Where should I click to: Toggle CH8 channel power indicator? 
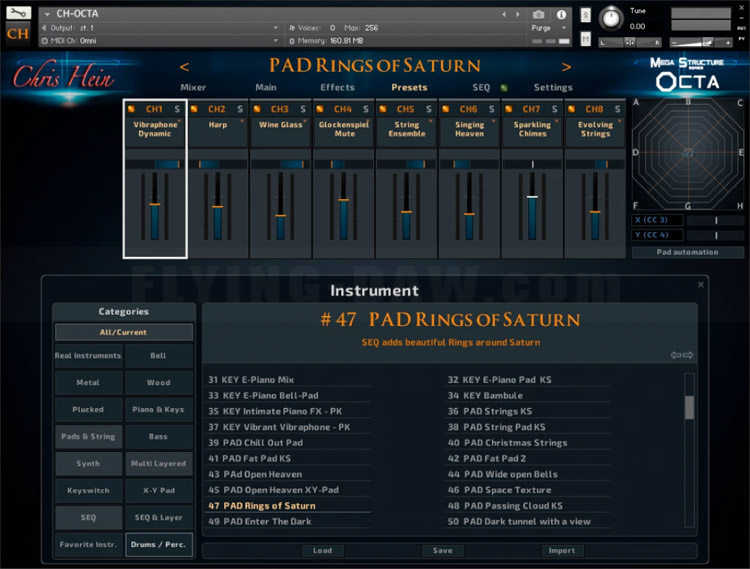point(571,109)
